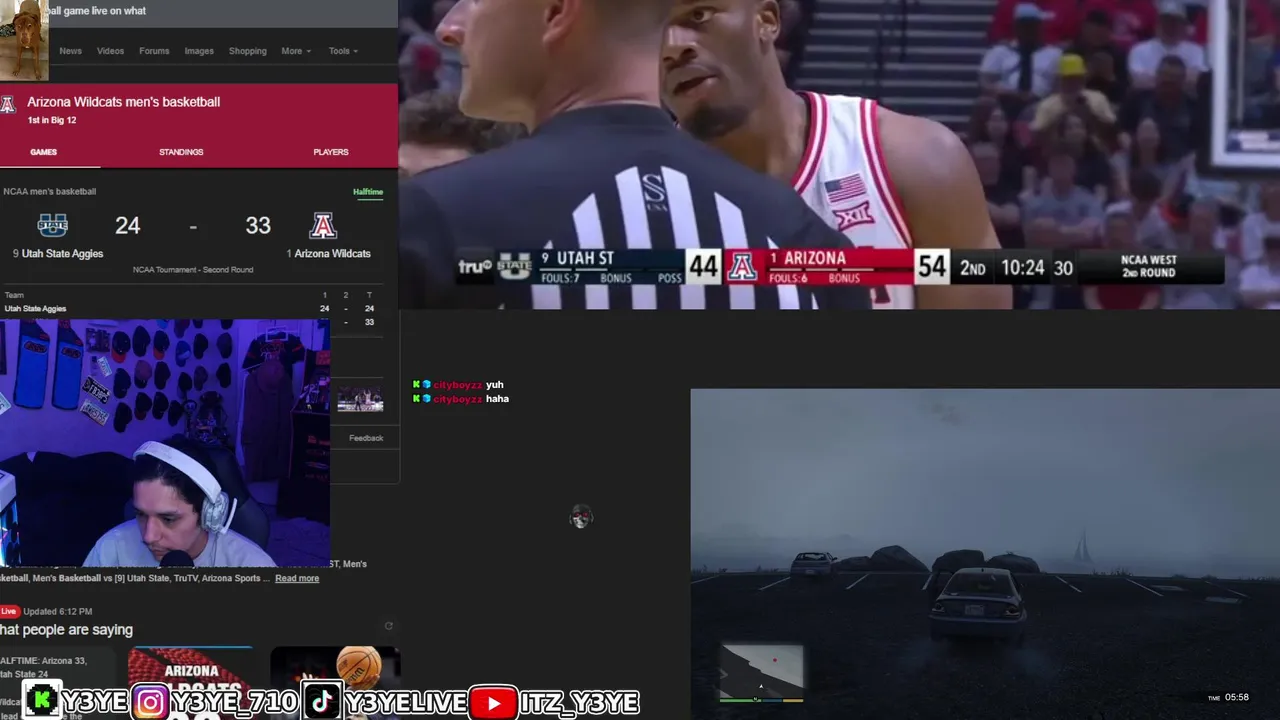Viewport: 1280px width, 720px height.
Task: Click the Arizona logo in the red header
Action: [x=8, y=104]
